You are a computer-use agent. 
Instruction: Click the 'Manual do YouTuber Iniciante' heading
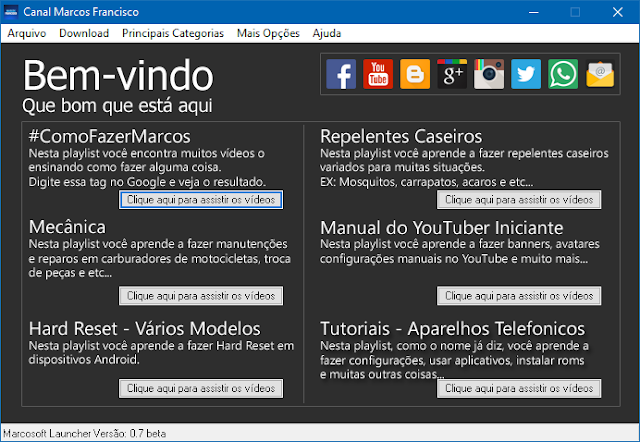pos(442,228)
